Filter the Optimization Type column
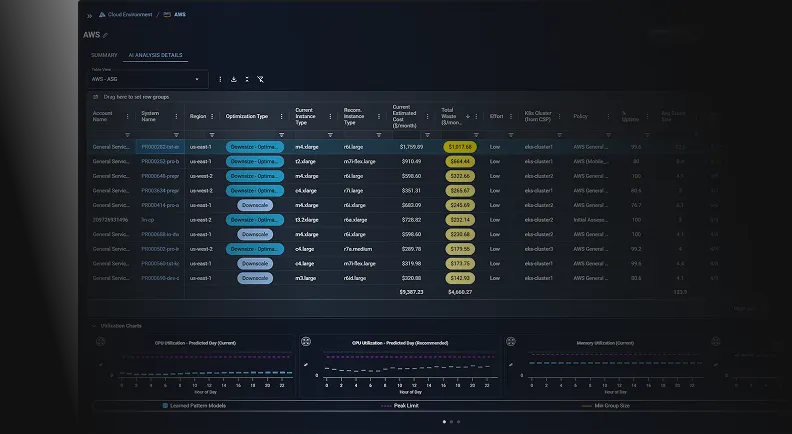The height and width of the screenshot is (434, 792). [281, 135]
